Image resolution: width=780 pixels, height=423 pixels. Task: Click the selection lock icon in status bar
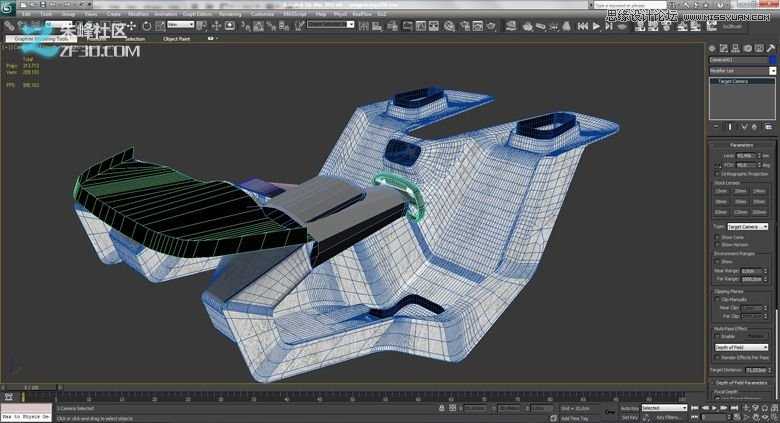coord(441,408)
